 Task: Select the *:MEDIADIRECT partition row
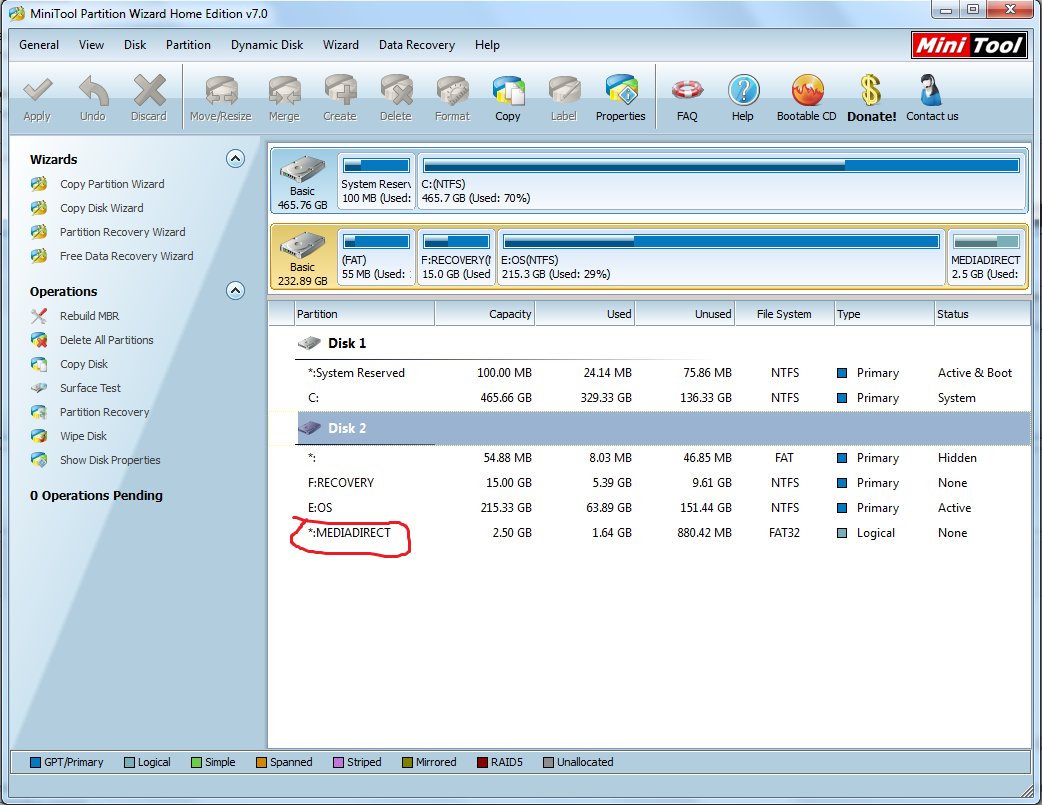tap(649, 533)
